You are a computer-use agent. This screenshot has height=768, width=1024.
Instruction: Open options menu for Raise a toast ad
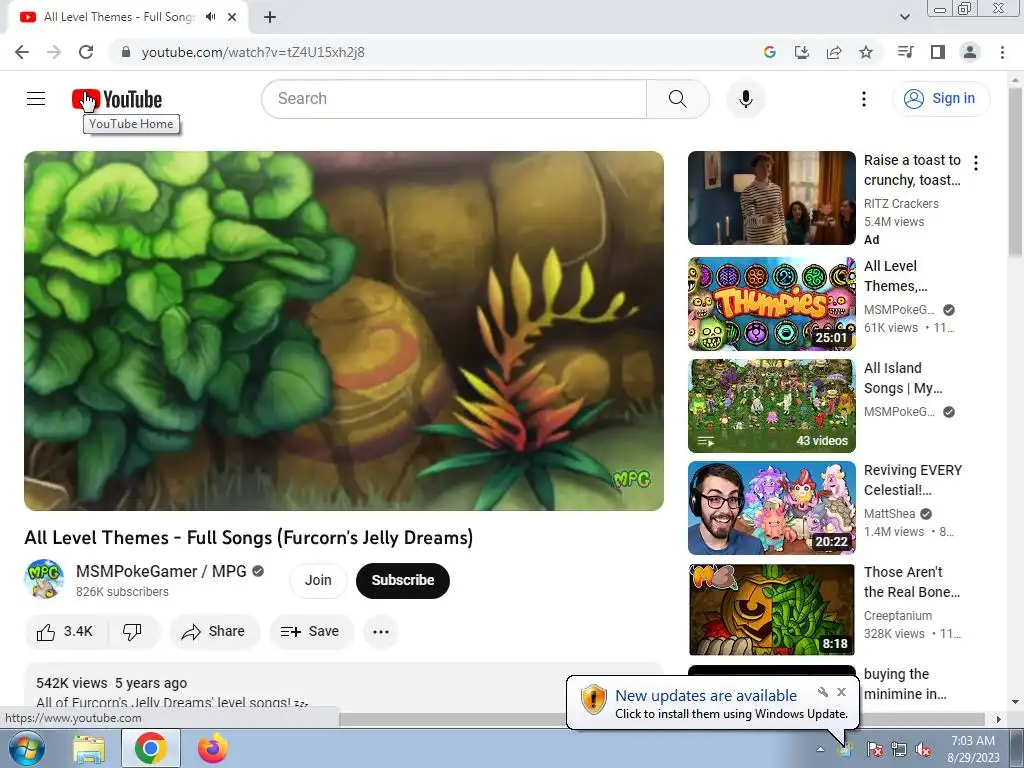[x=976, y=163]
